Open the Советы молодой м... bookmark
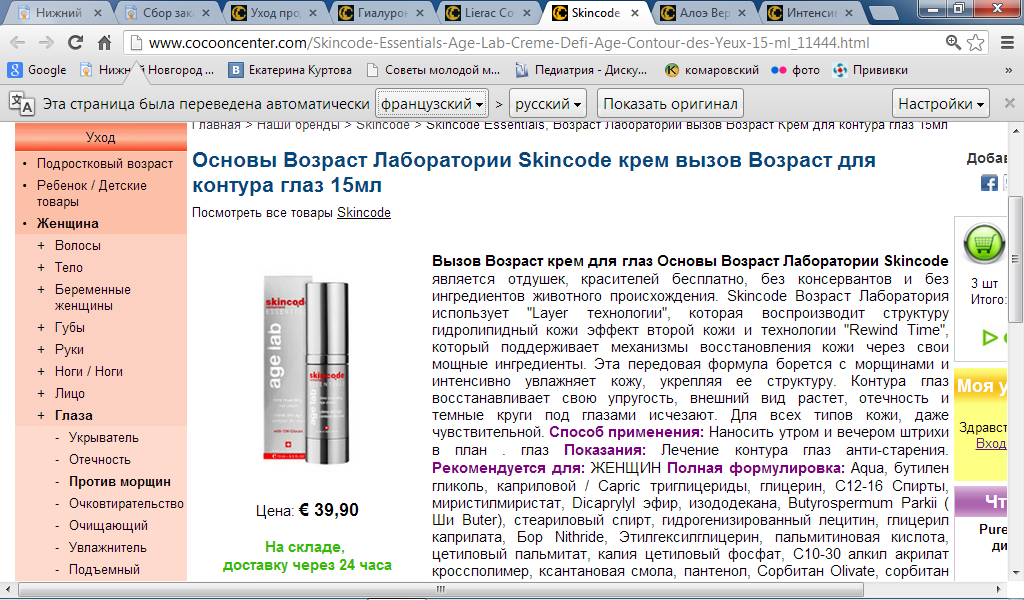This screenshot has width=1024, height=600. pyautogui.click(x=433, y=70)
